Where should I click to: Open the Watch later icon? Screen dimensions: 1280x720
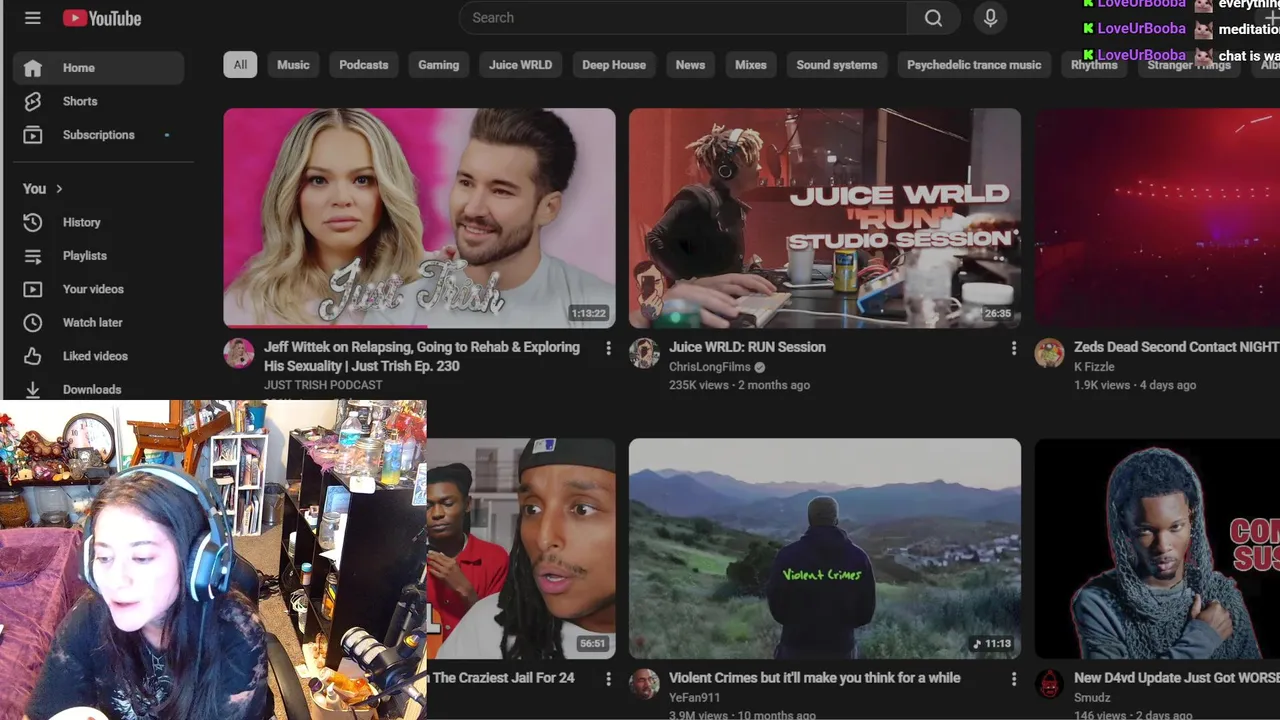[x=33, y=322]
